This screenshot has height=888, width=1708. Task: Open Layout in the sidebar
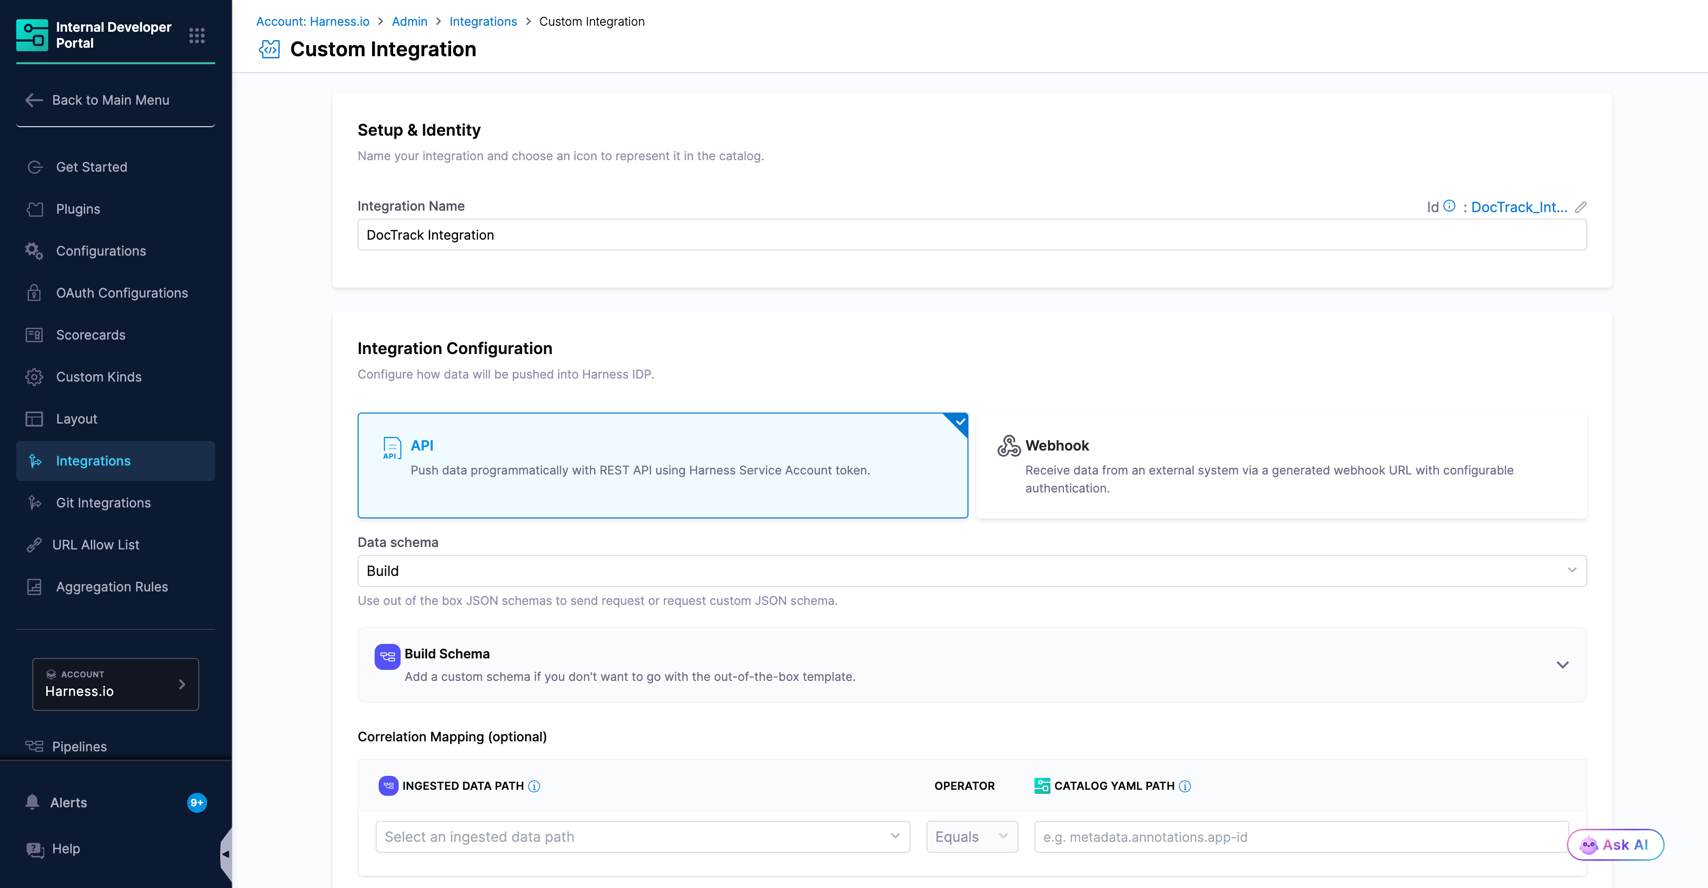116,419
